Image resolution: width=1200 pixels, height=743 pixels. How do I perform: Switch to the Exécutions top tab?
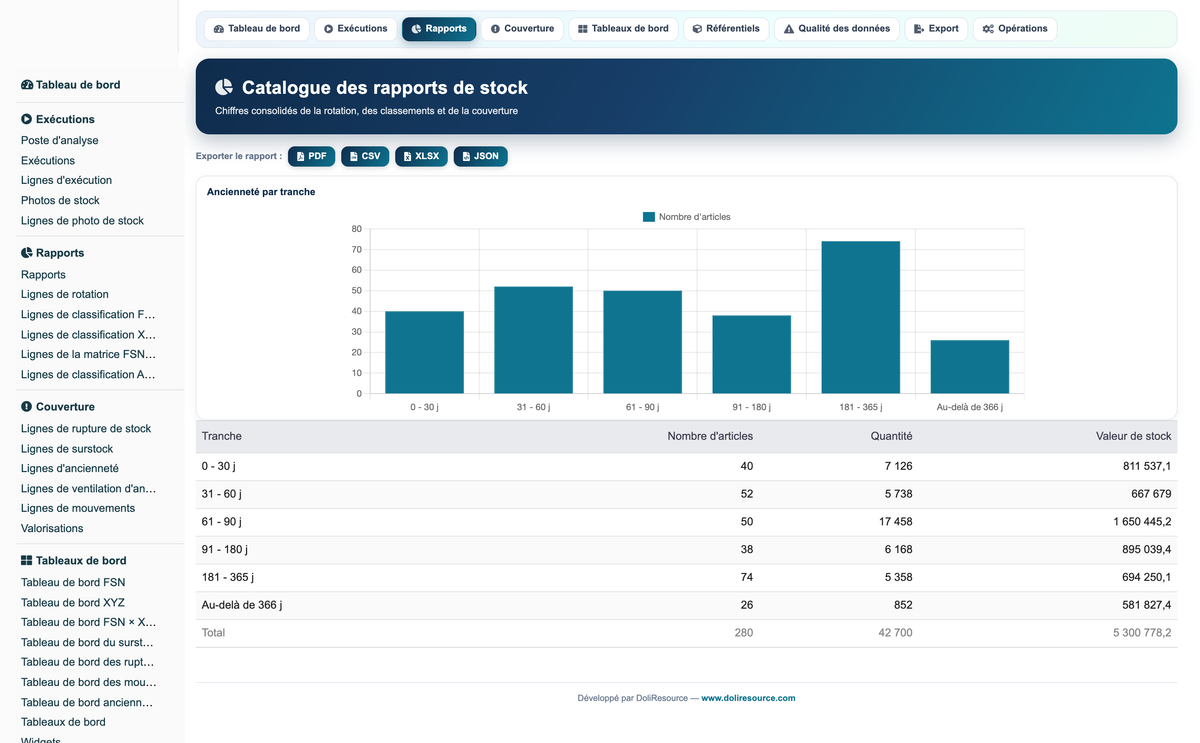pos(355,29)
